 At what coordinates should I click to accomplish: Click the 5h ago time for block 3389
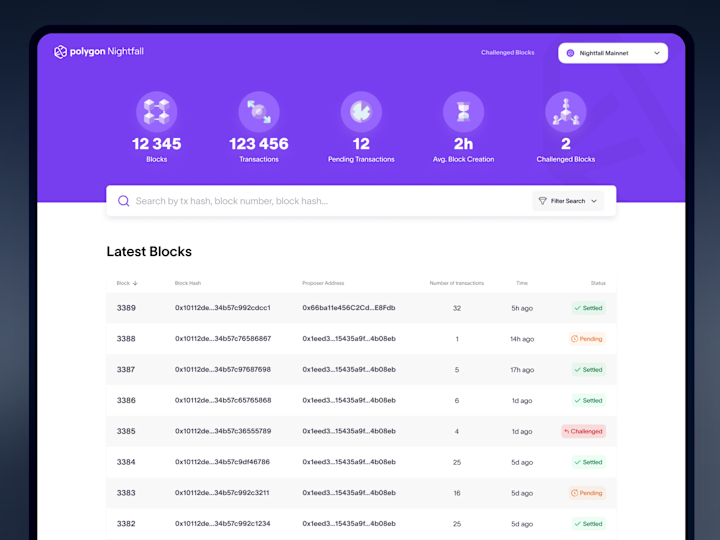coord(522,308)
